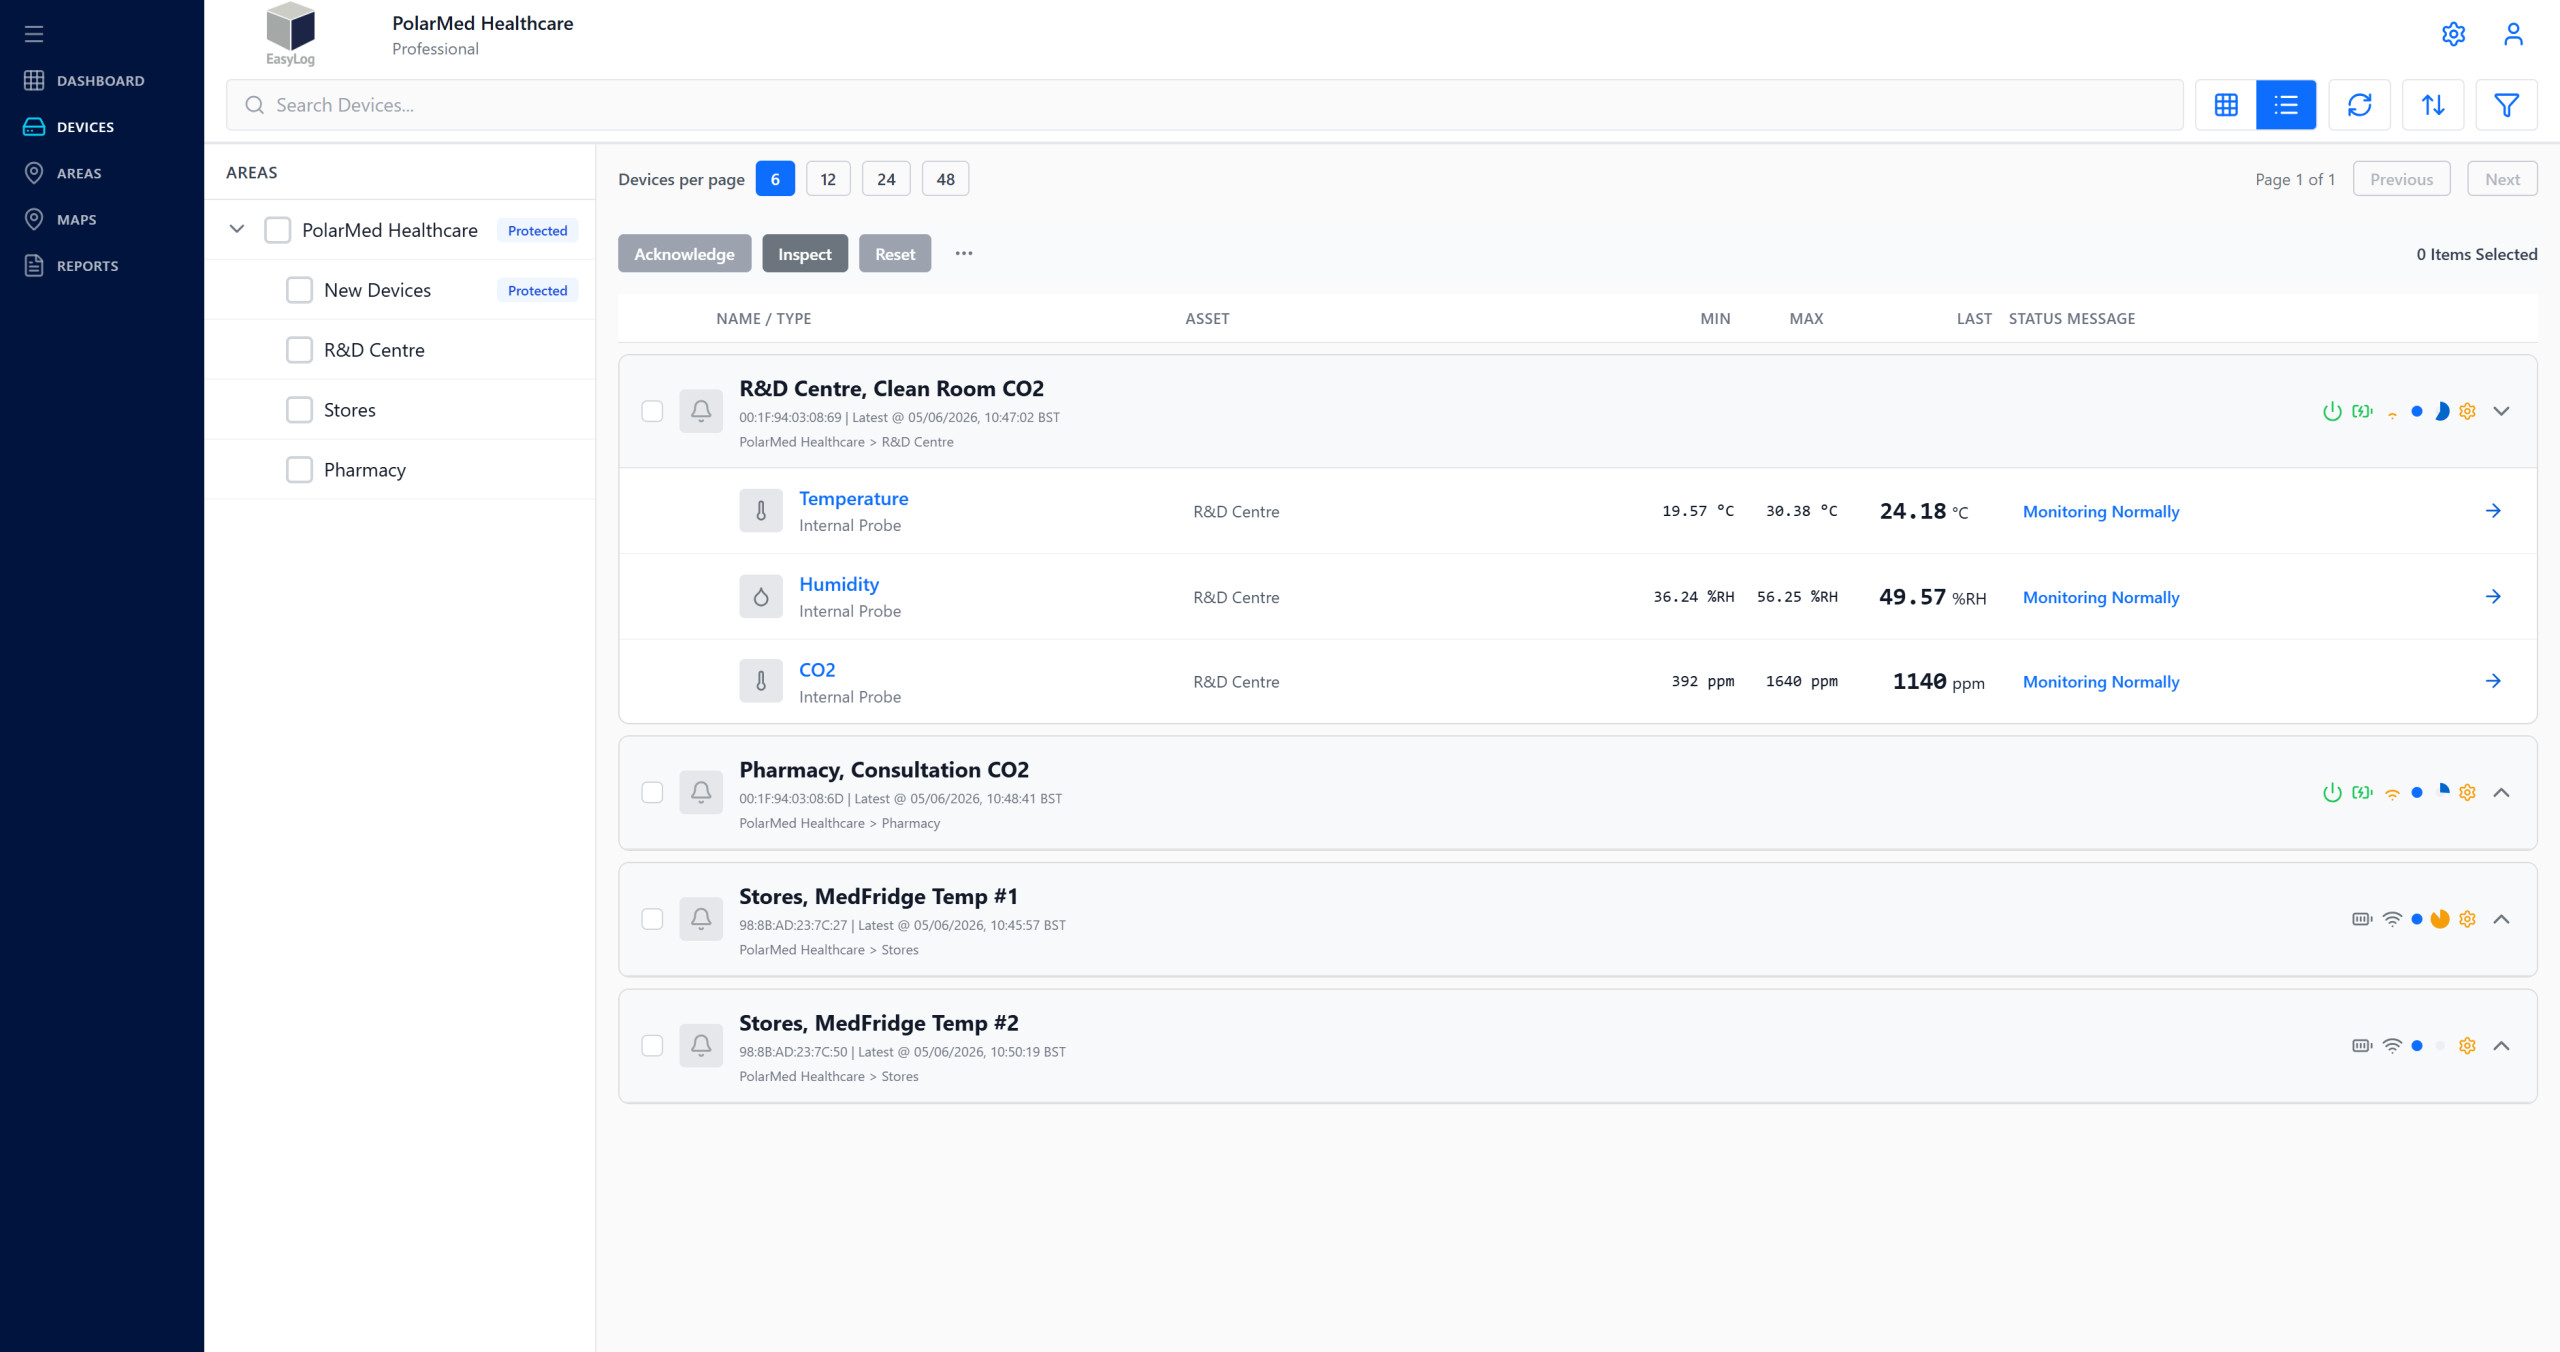
Task: Select the R&D Centre, Clean Room CO2 device checkbox
Action: 652,411
